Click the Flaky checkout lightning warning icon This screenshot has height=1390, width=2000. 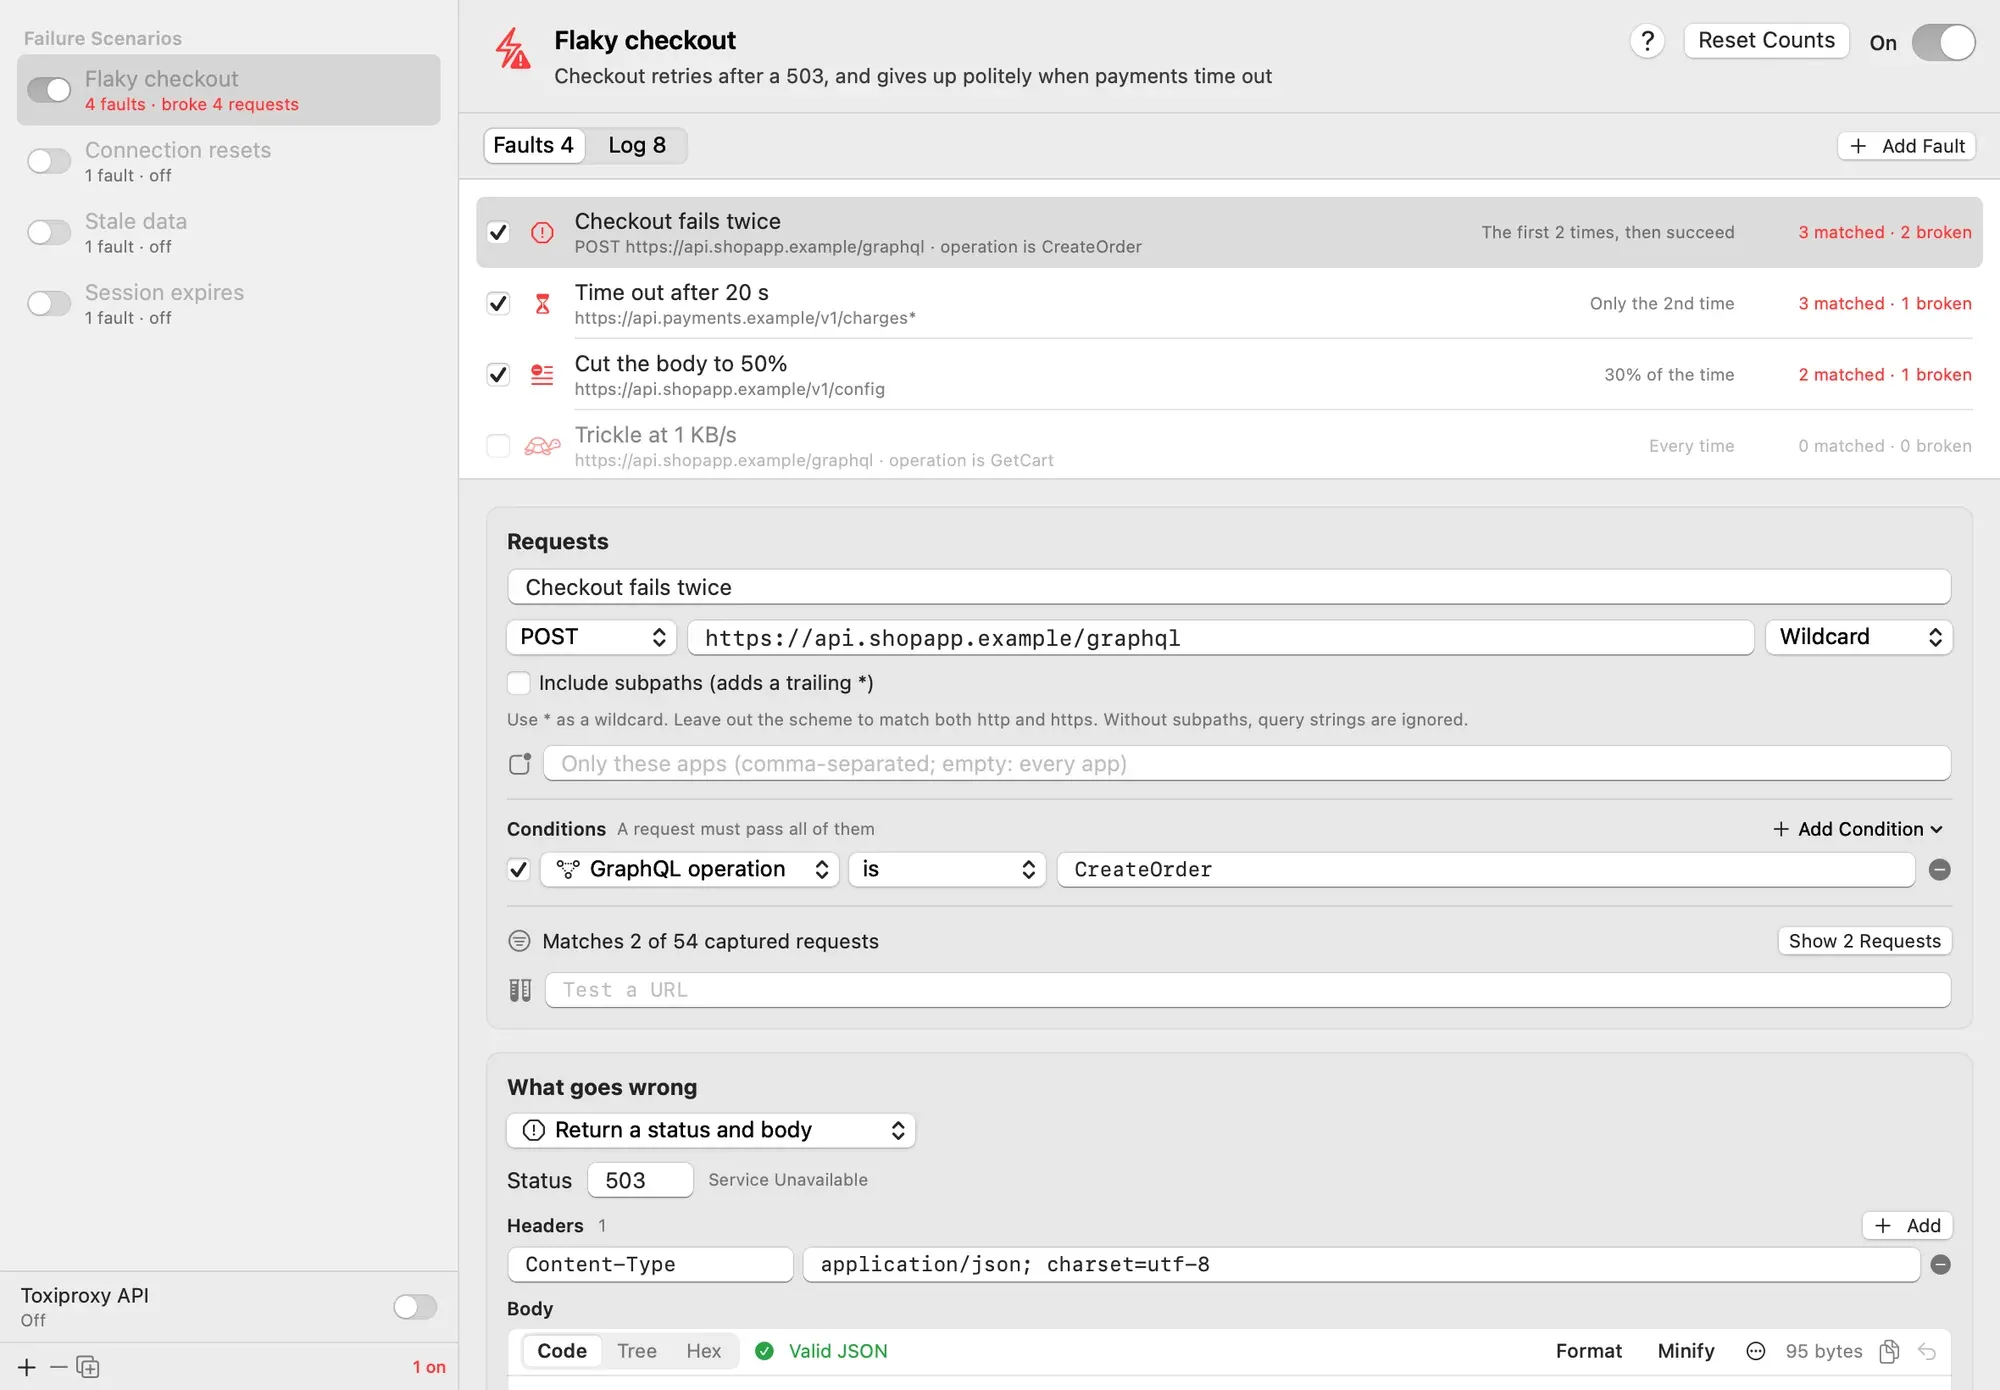pos(513,49)
